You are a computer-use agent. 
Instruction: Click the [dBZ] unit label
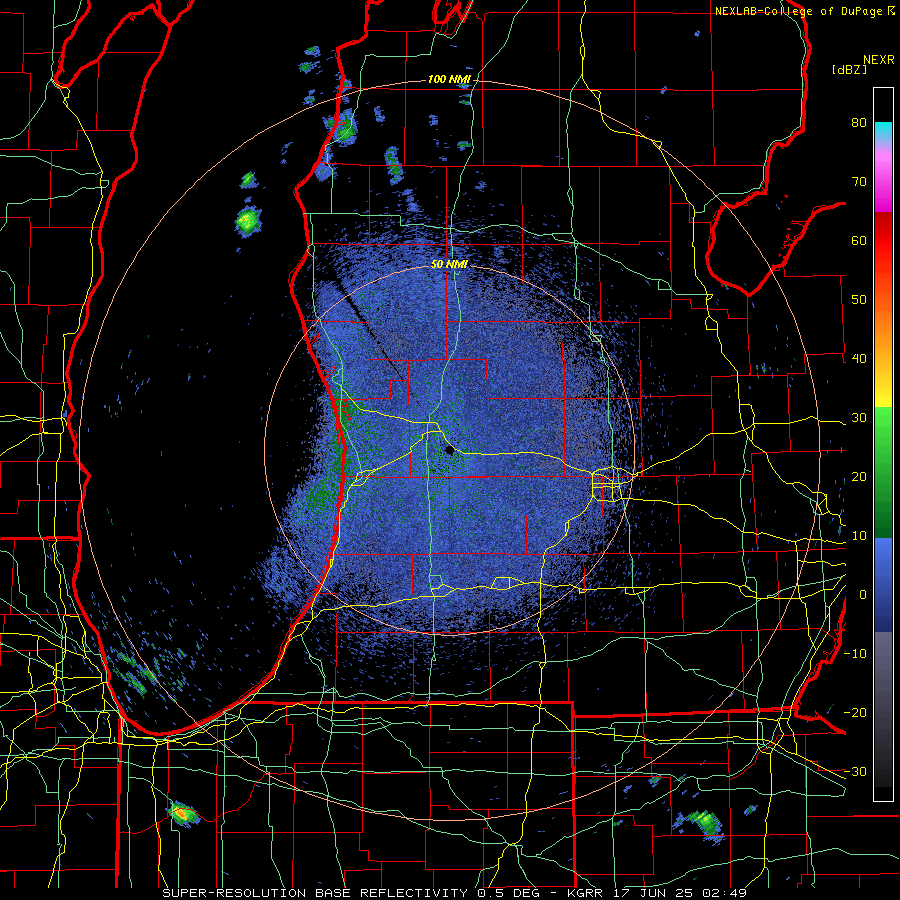tap(849, 69)
